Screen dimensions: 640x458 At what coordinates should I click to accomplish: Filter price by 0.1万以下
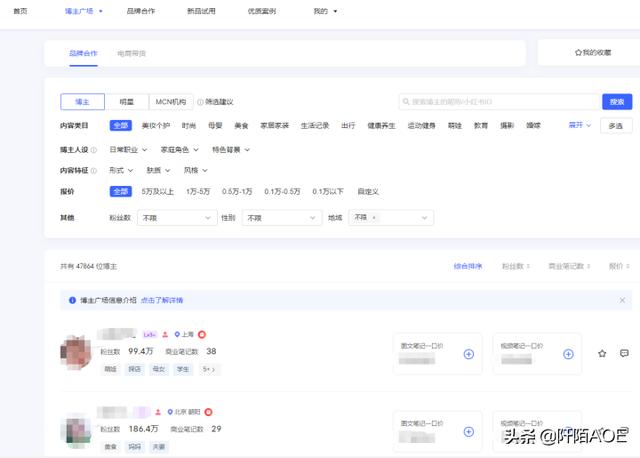click(x=328, y=191)
